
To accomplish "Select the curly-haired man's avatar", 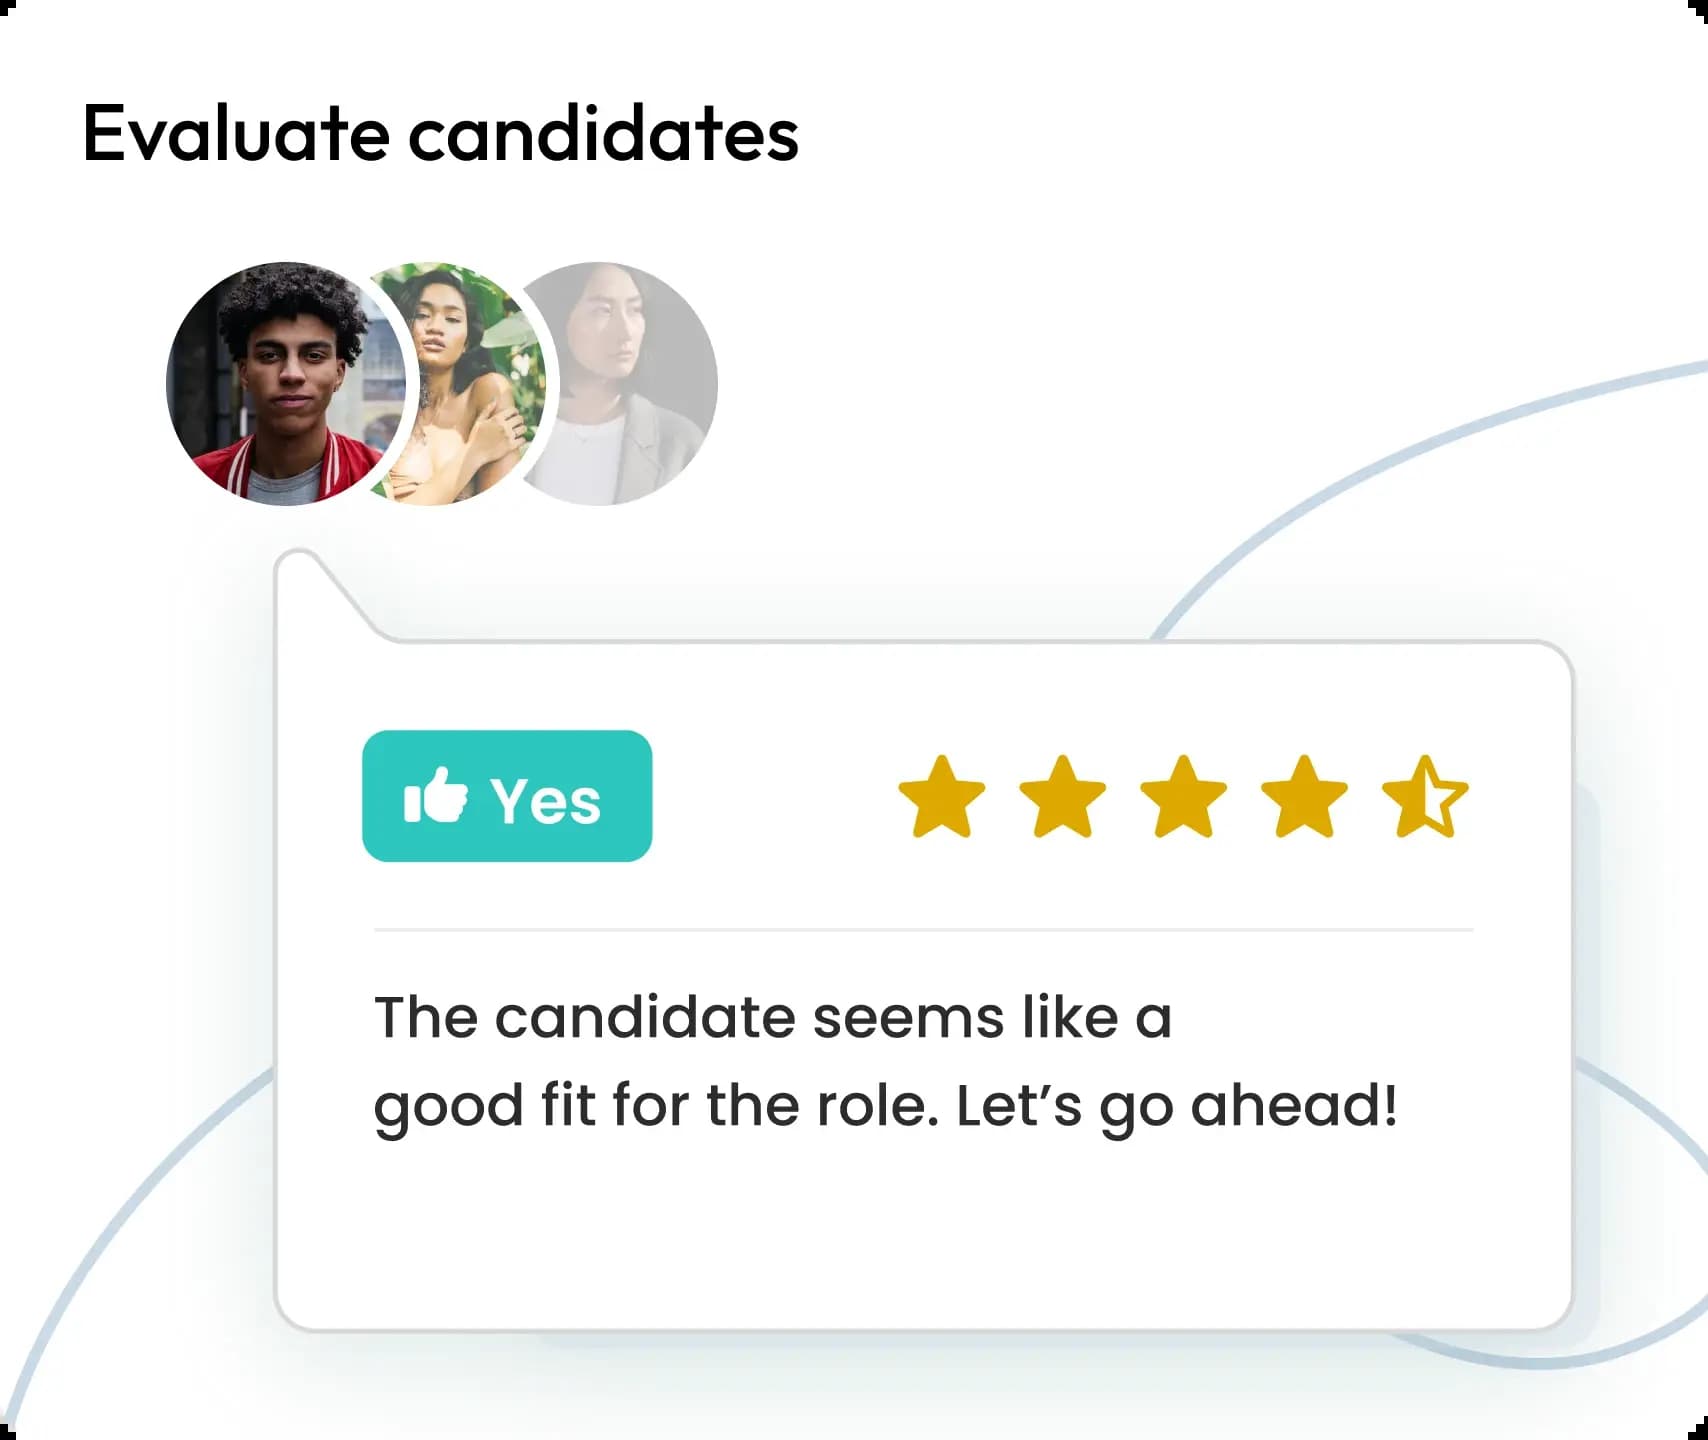I will point(285,383).
